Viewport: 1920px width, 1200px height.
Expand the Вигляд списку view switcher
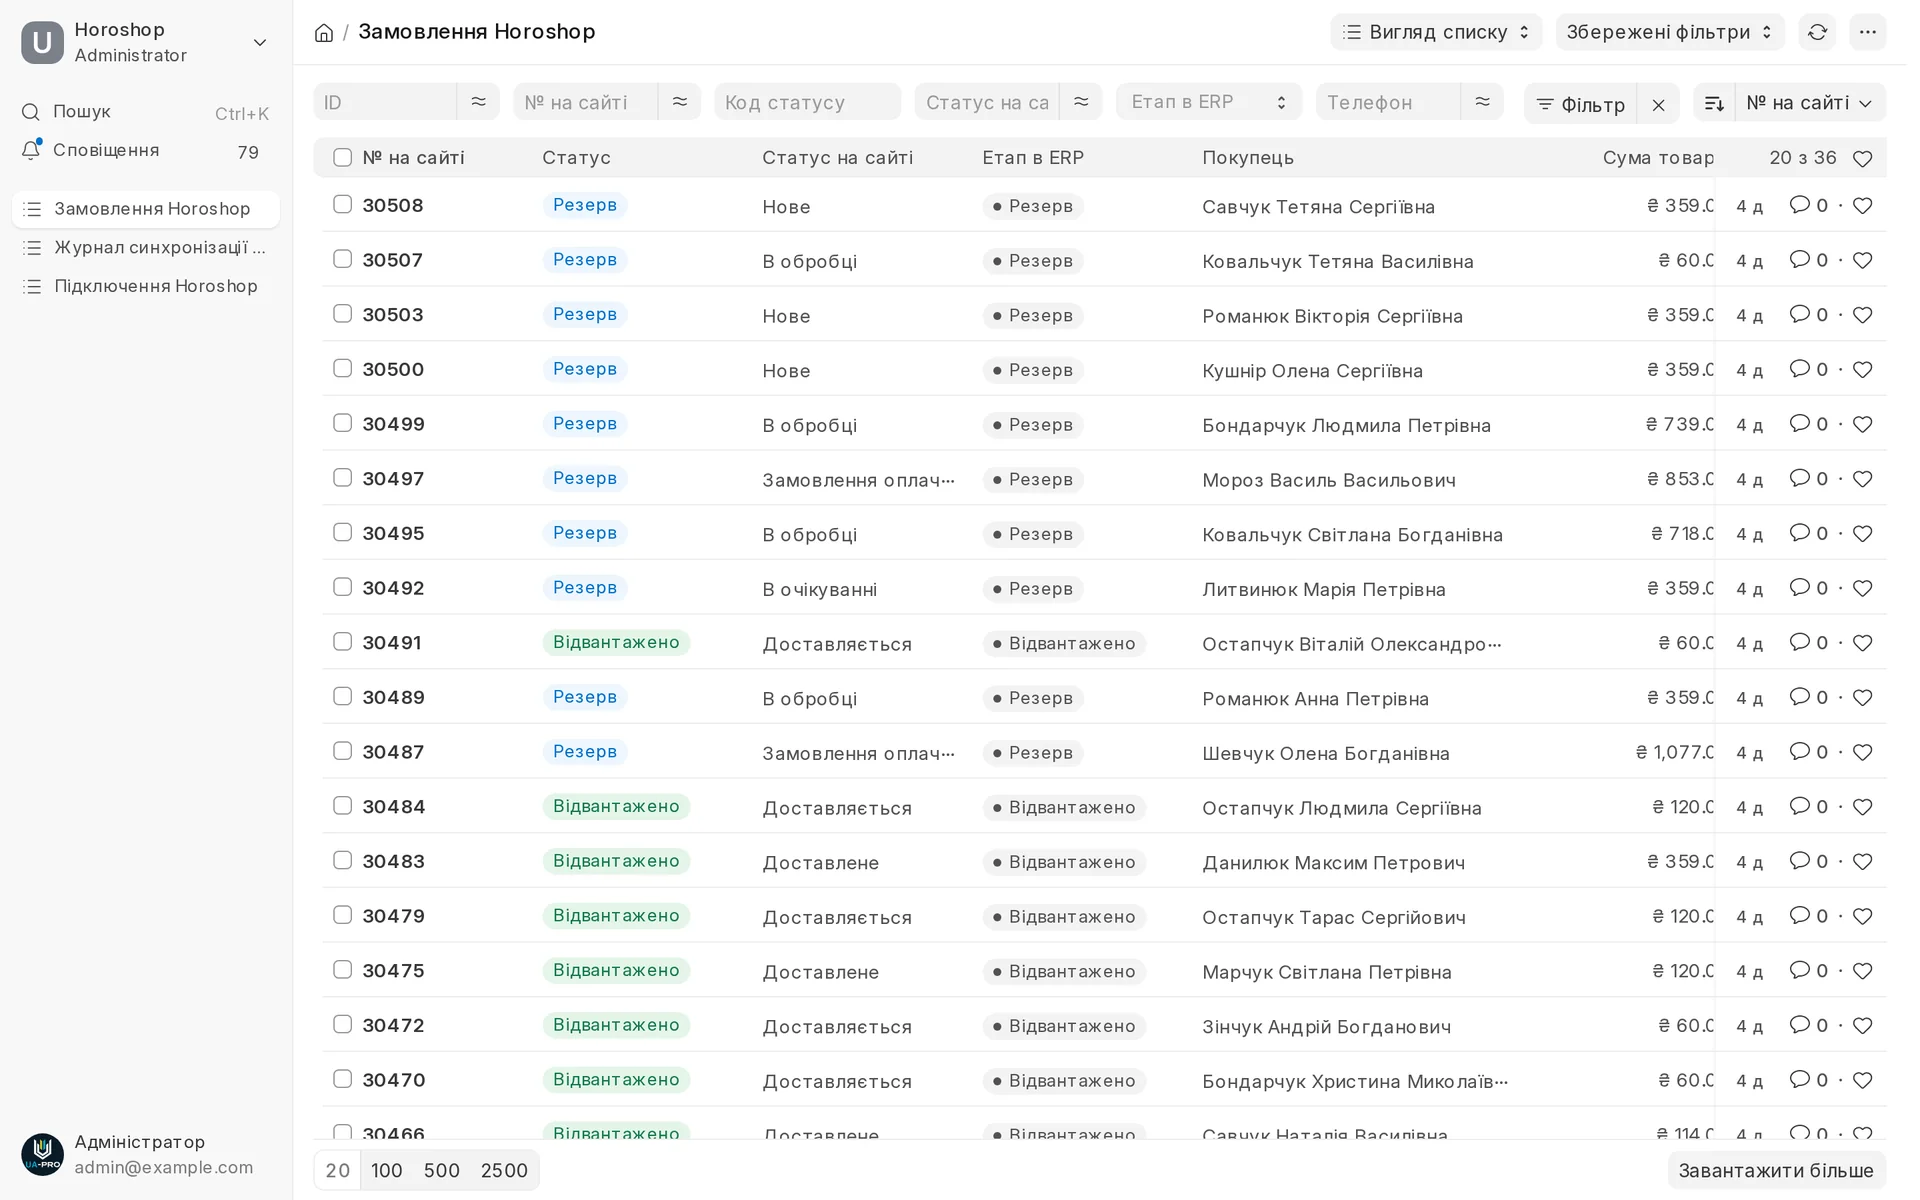[1436, 32]
